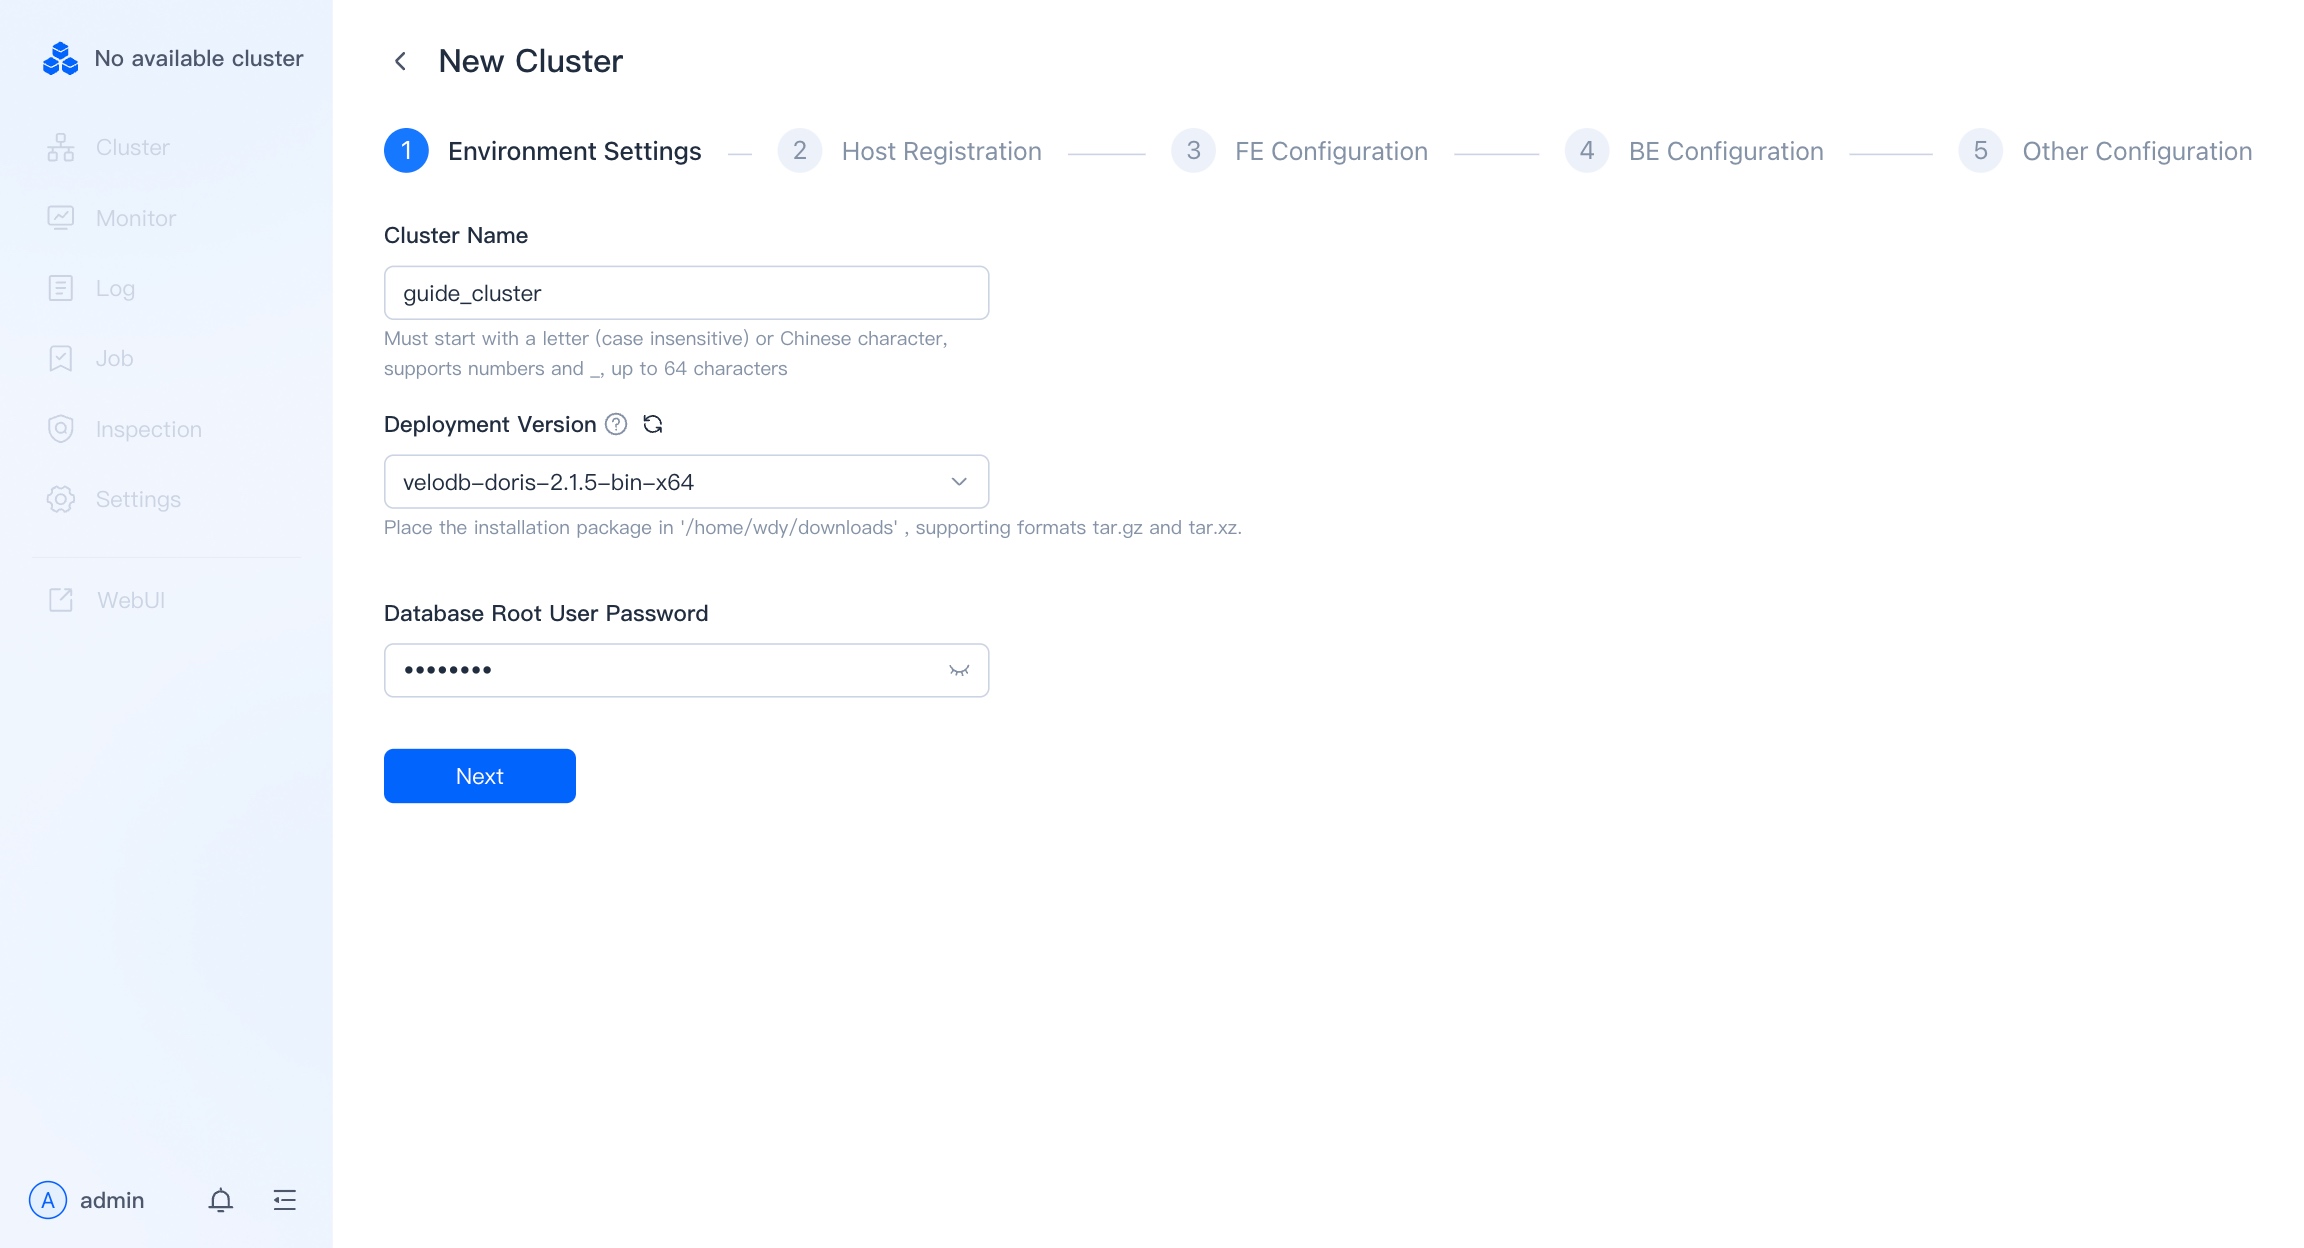Refresh the Deployment Version list

(653, 424)
